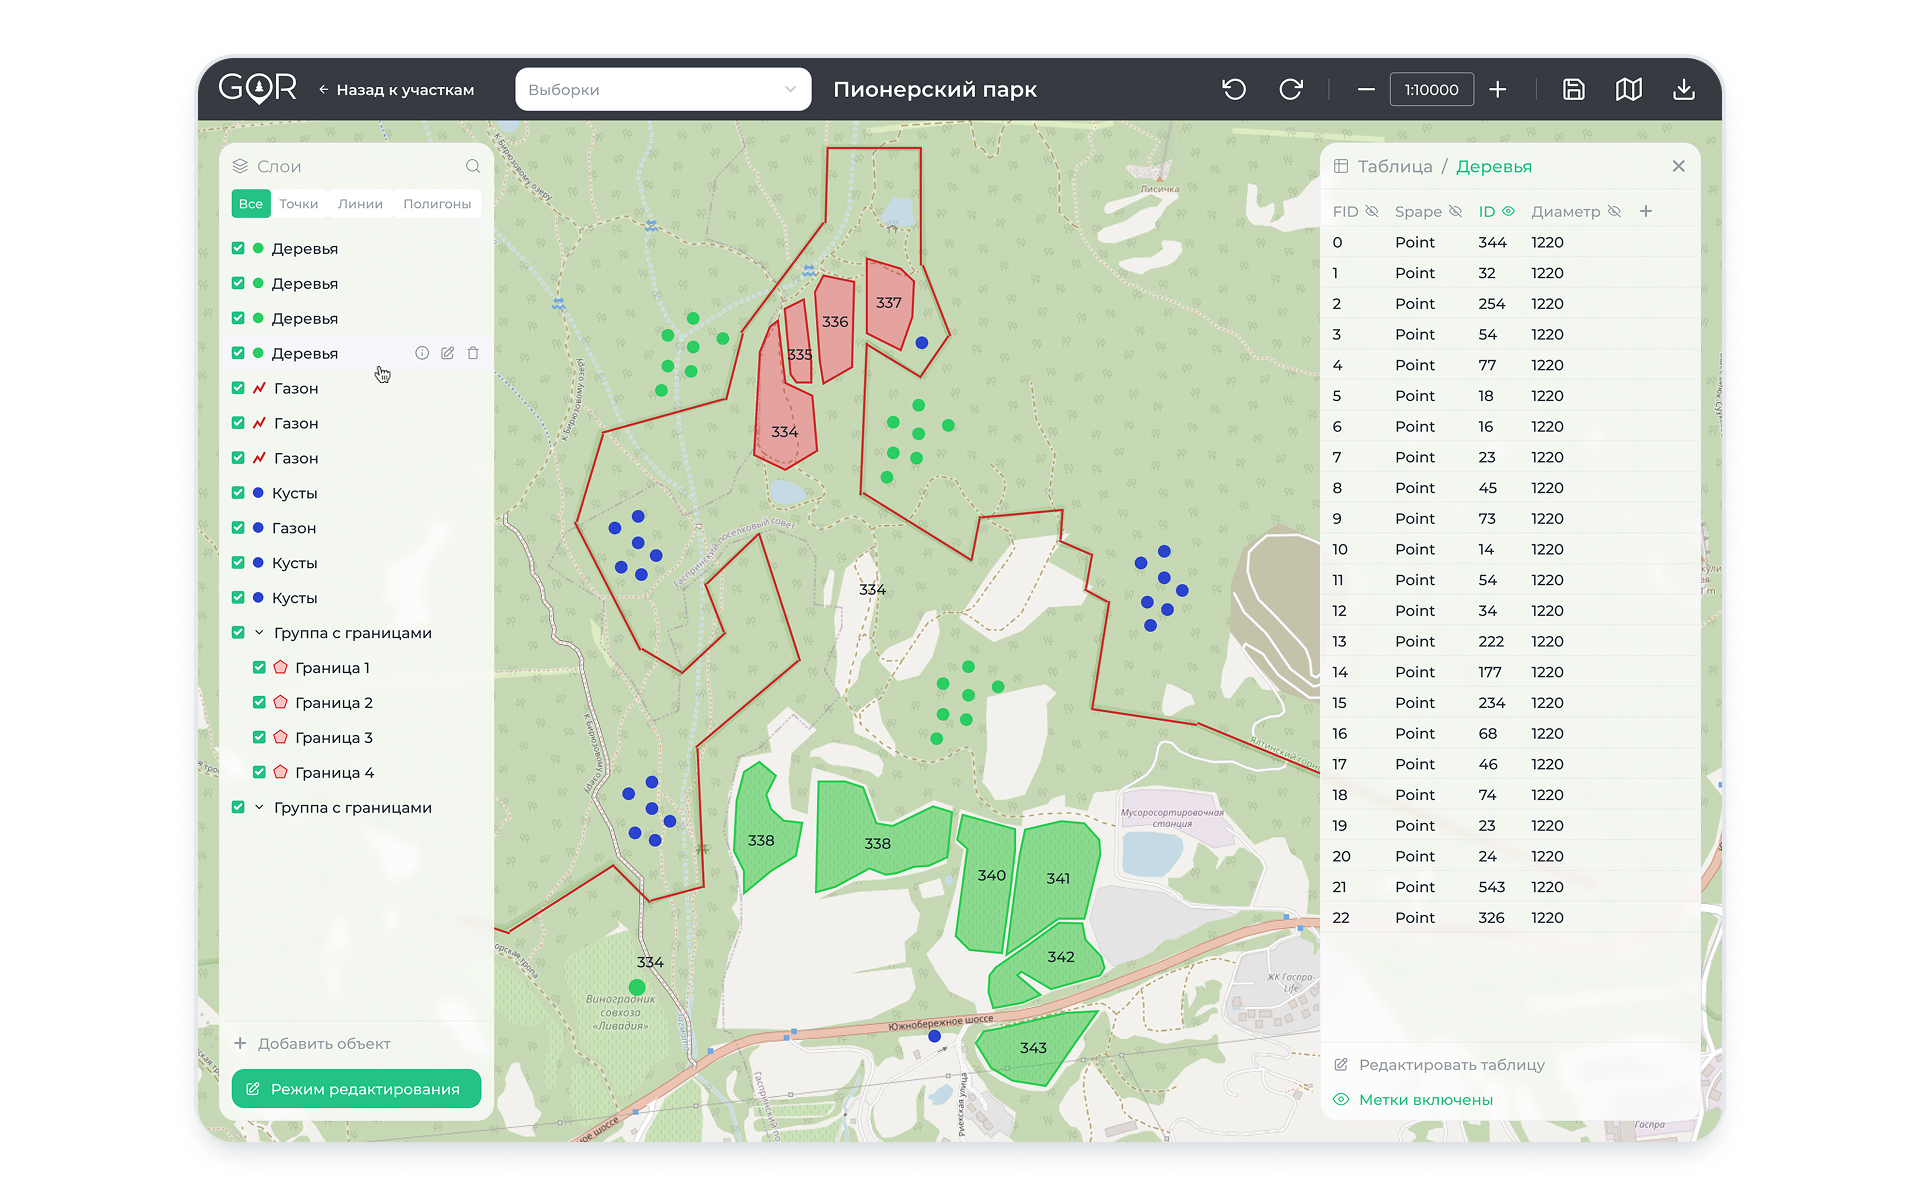Screen dimensions: 1920x1200
Task: Collapse the last Группа с границами chevron
Action: (x=259, y=807)
